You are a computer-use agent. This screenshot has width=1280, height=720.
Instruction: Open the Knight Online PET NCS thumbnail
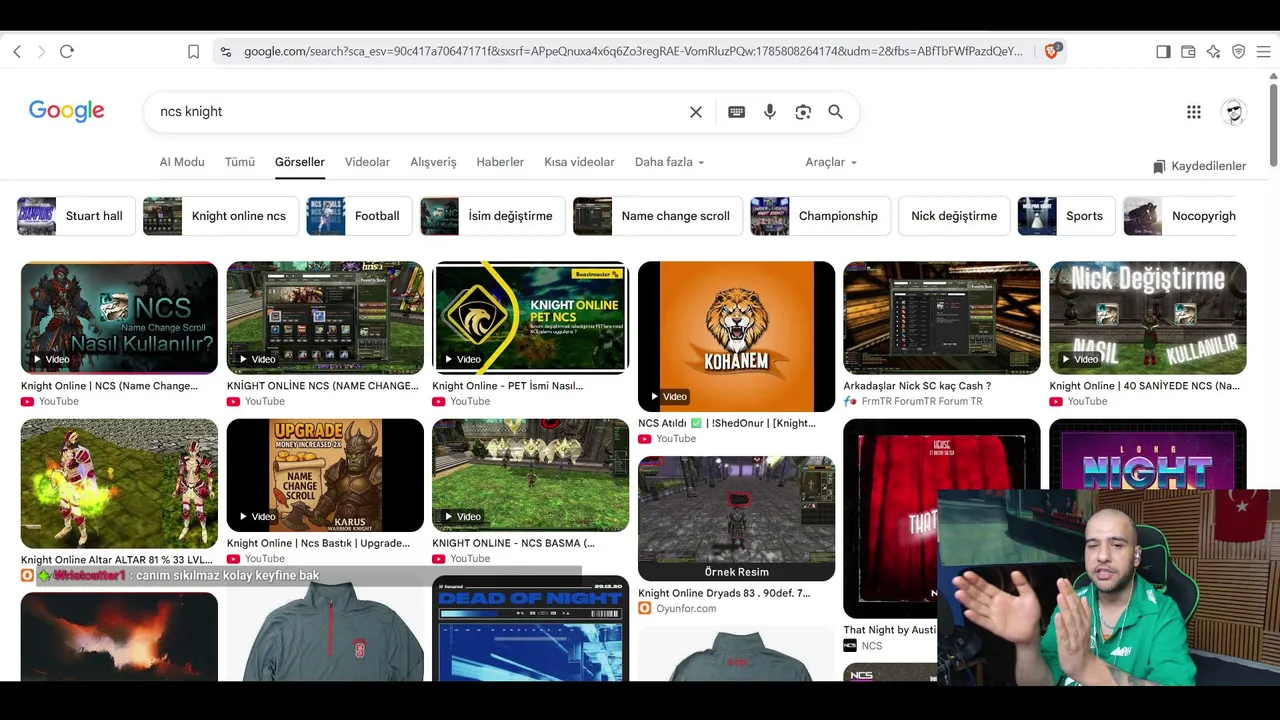tap(531, 318)
